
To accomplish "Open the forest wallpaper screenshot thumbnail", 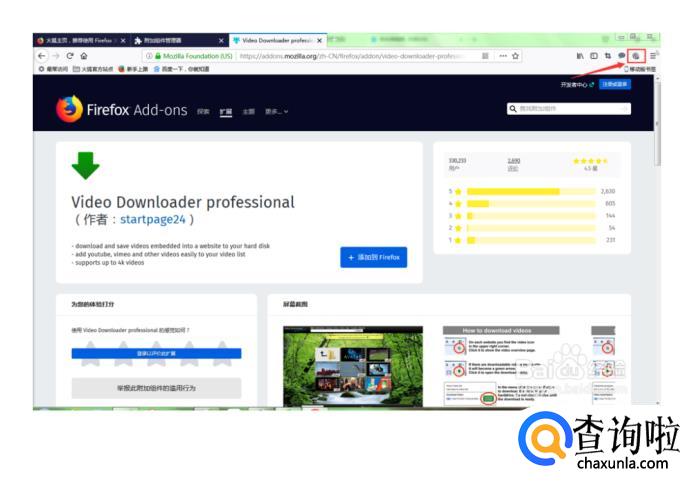I will point(353,366).
